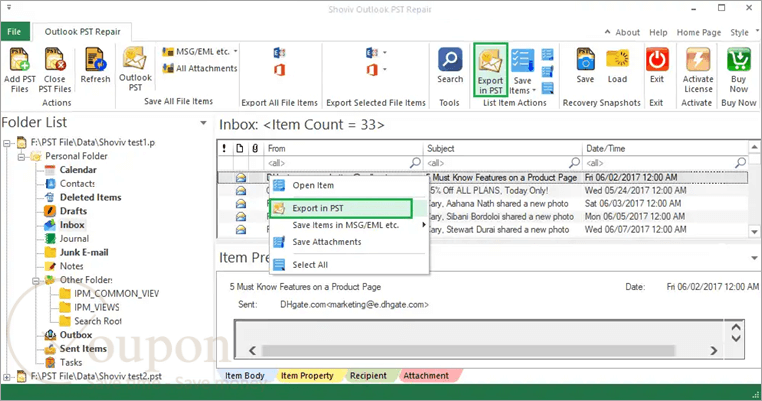The height and width of the screenshot is (401, 762).
Task: Click Office 365 icon under Export Selected File Items
Action: [372, 70]
